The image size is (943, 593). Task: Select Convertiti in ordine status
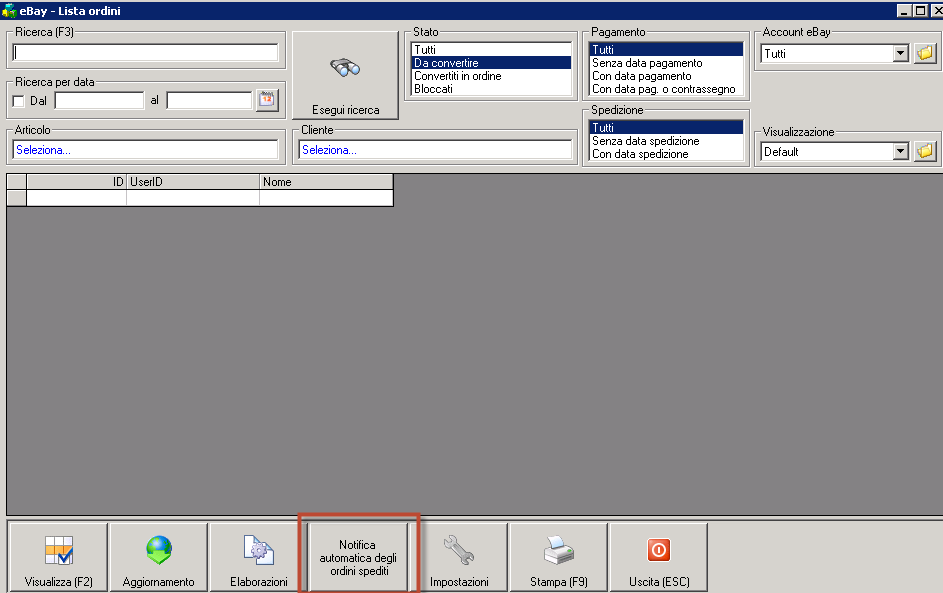pyautogui.click(x=491, y=76)
